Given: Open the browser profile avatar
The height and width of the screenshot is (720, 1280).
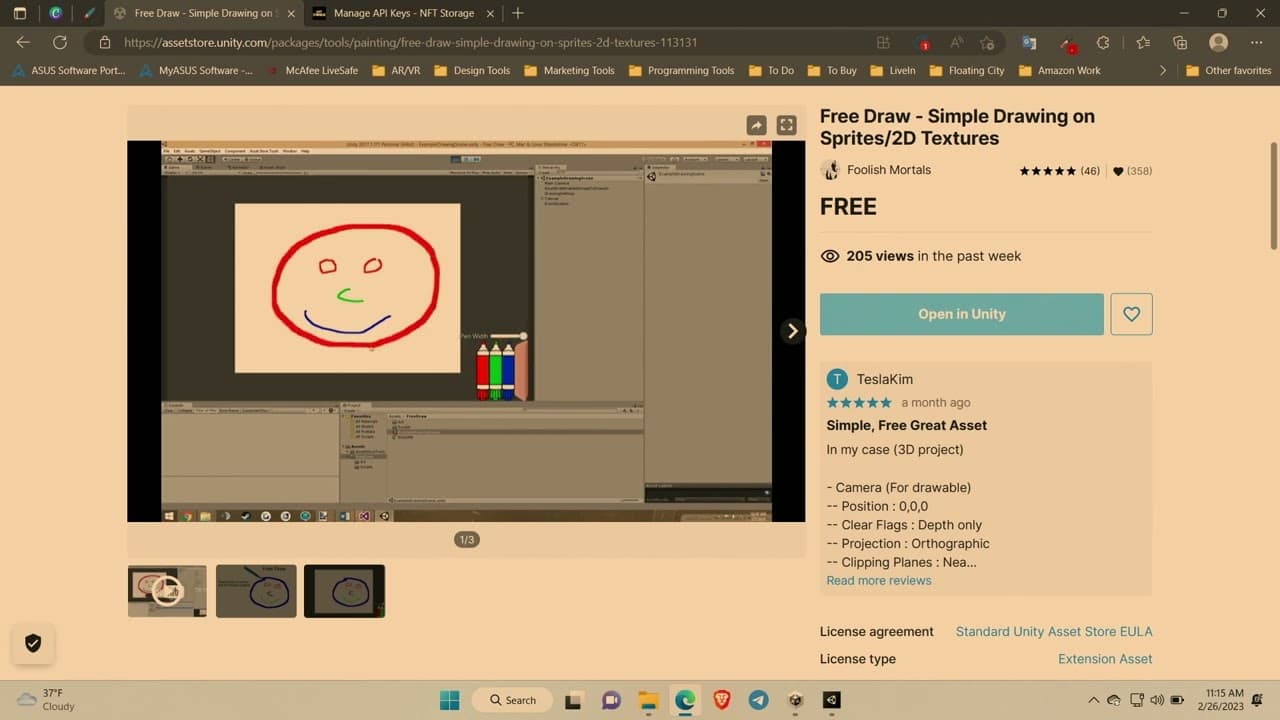Looking at the screenshot, I should click(x=1218, y=43).
